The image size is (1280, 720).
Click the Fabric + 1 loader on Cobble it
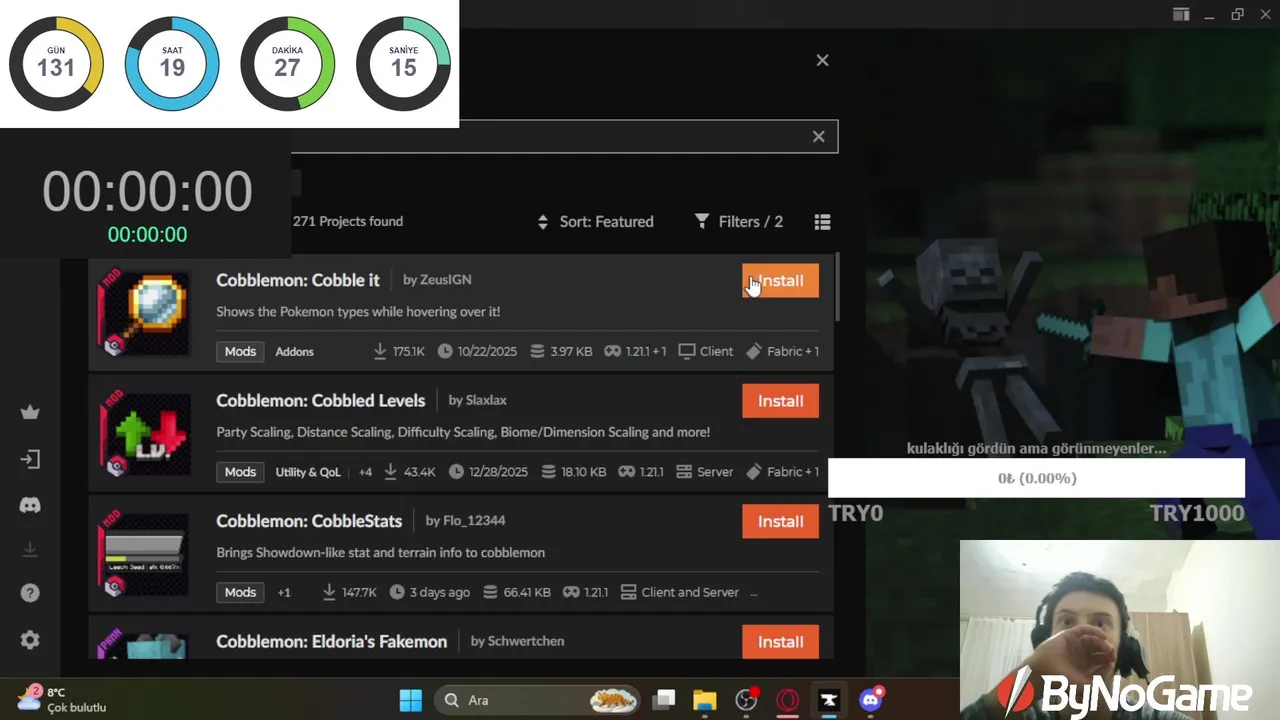pyautogui.click(x=782, y=352)
